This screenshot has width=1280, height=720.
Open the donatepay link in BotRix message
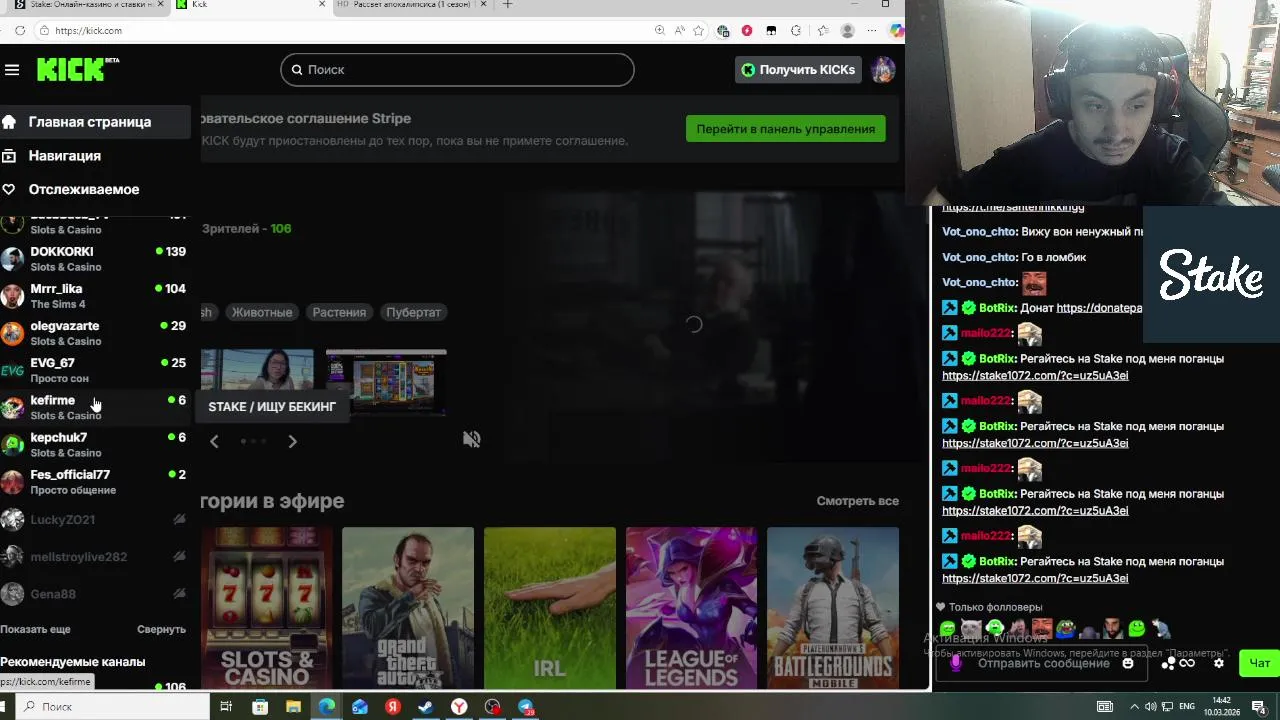click(1099, 308)
